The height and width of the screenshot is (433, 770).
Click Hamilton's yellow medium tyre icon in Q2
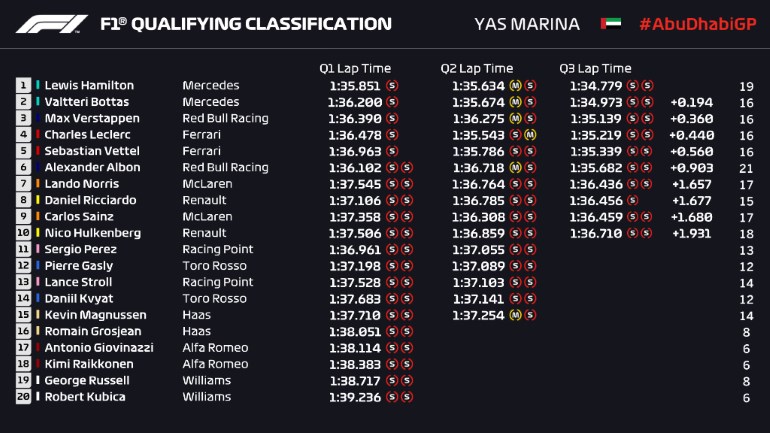pos(515,86)
